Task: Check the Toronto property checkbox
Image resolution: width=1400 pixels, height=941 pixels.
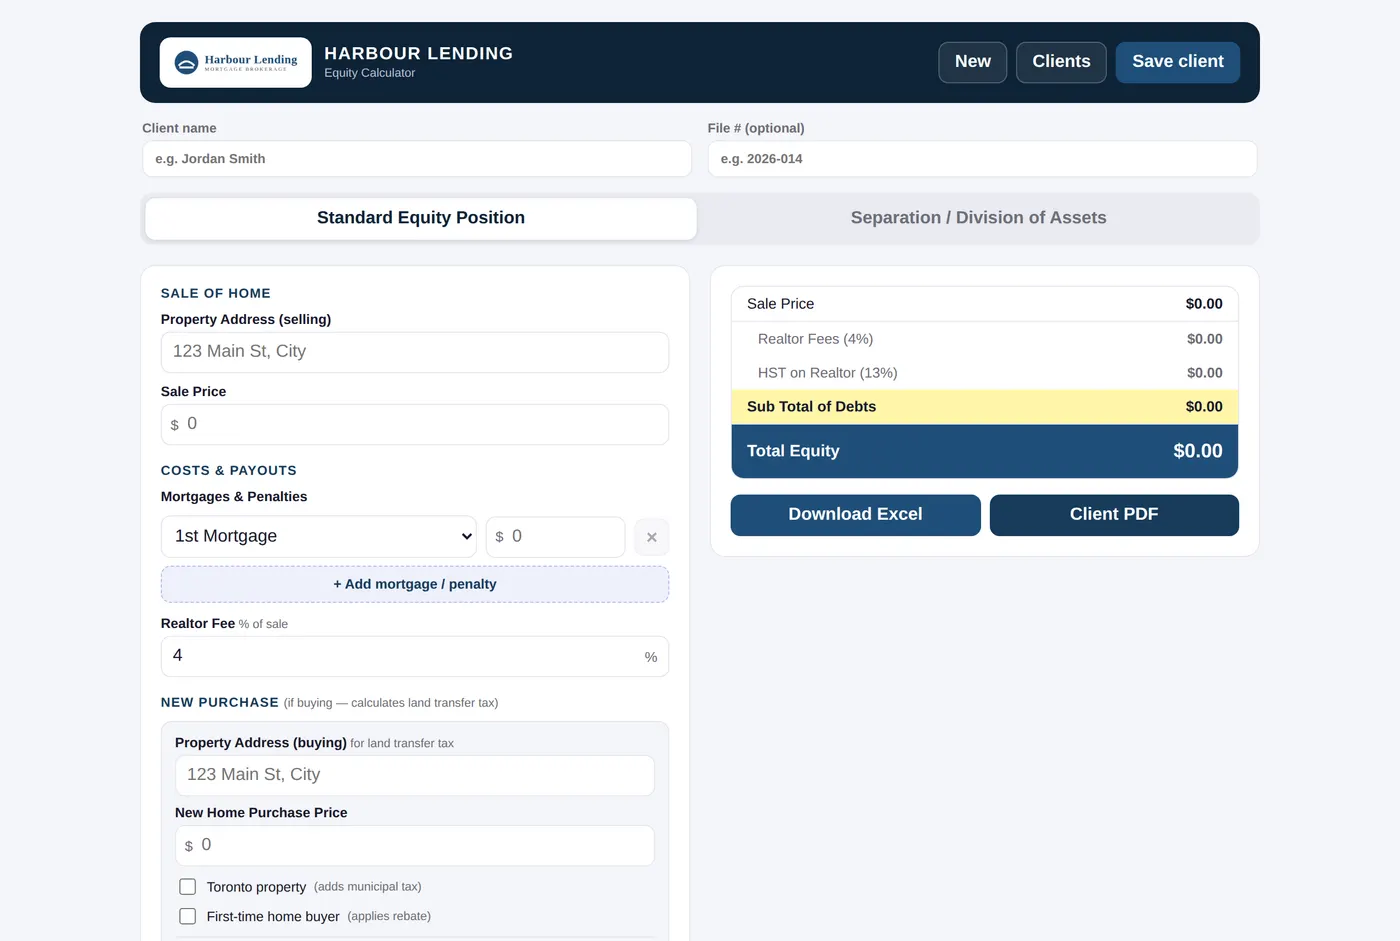Action: pos(187,886)
